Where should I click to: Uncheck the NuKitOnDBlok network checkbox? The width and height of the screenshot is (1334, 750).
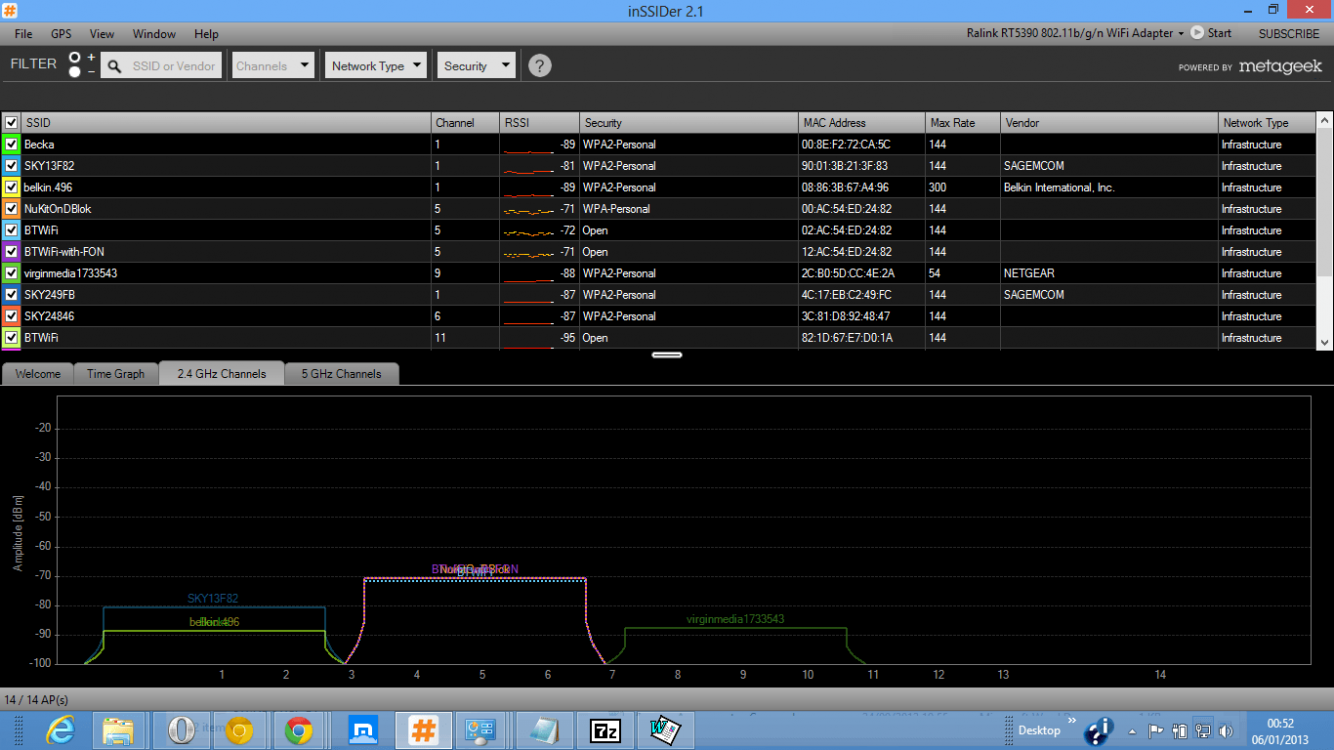[x=12, y=209]
